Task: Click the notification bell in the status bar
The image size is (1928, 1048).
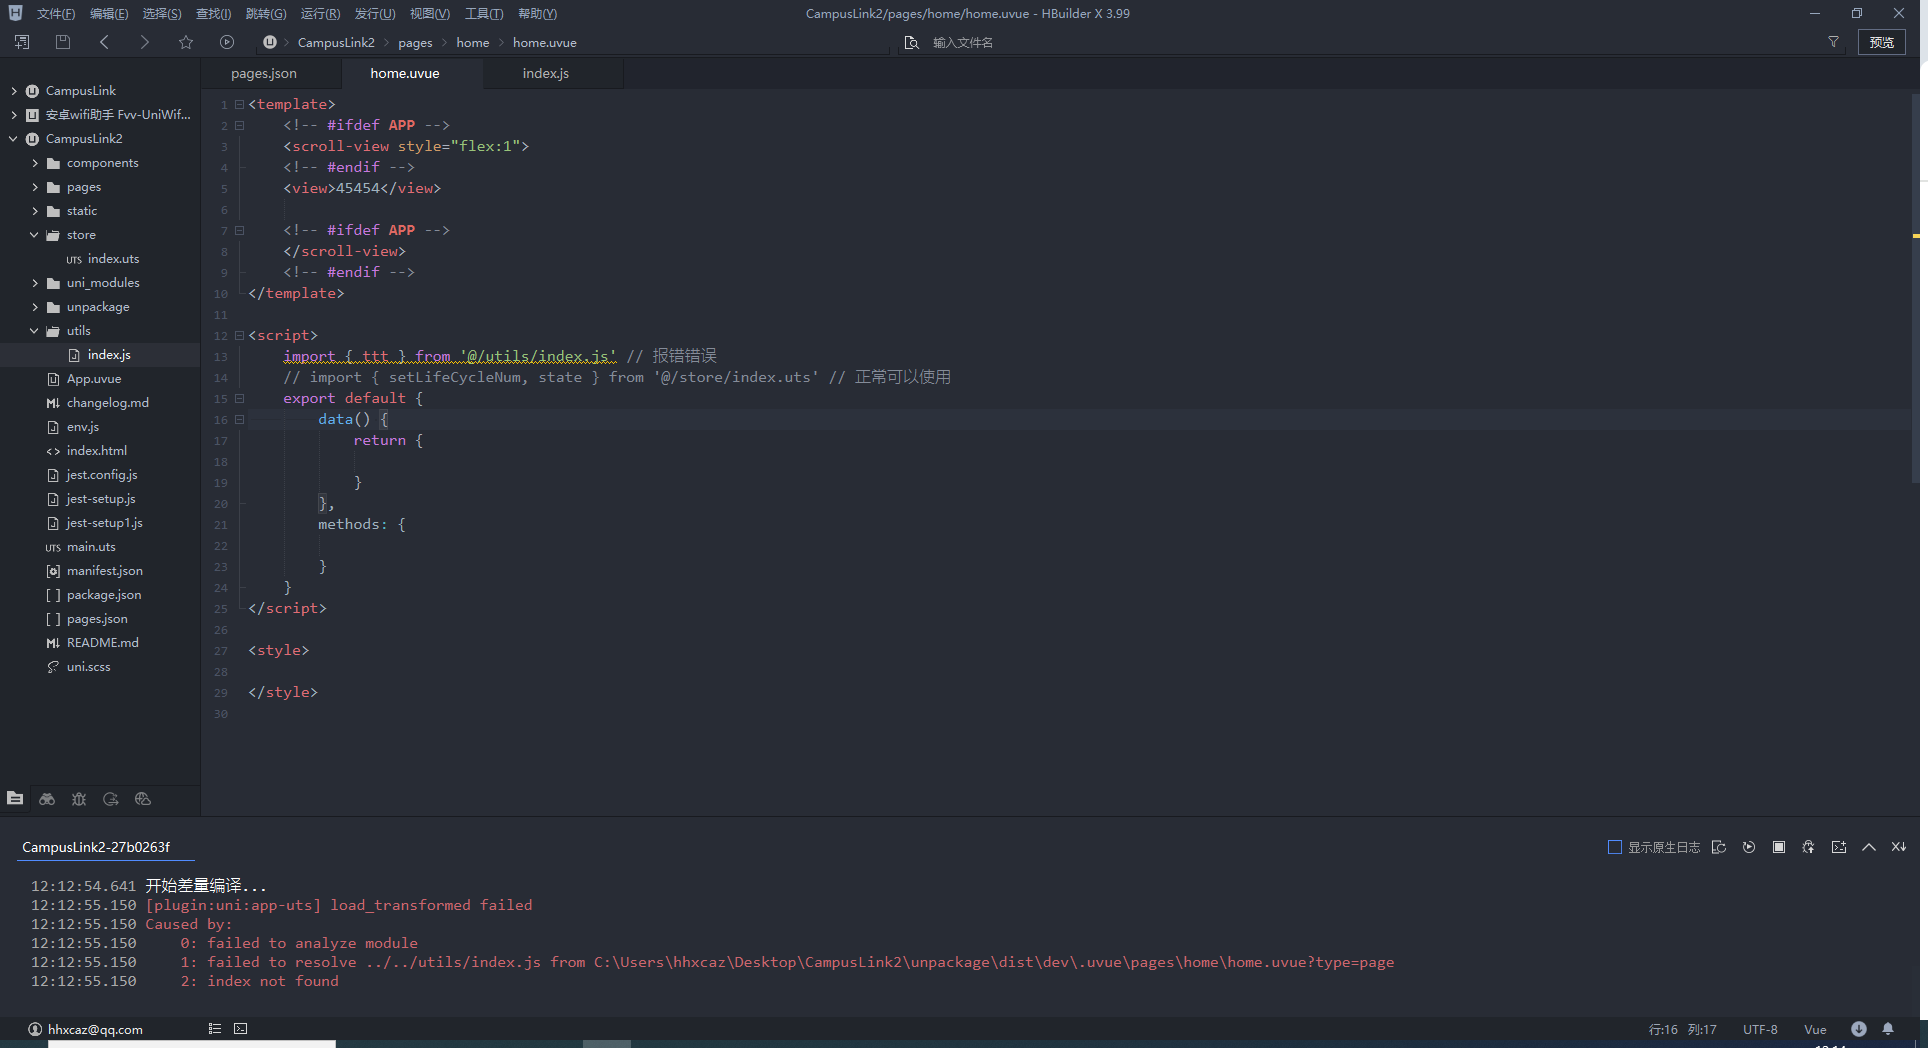Action: coord(1888,1029)
